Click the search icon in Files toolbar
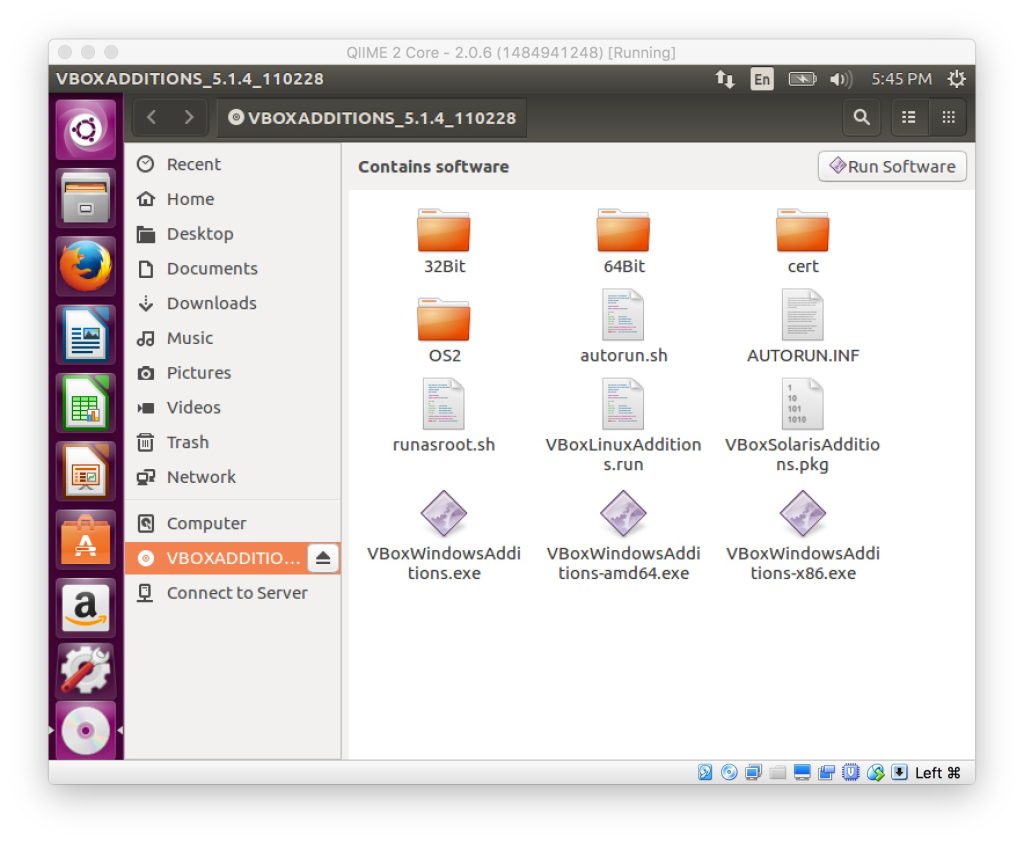This screenshot has width=1024, height=842. click(x=861, y=118)
